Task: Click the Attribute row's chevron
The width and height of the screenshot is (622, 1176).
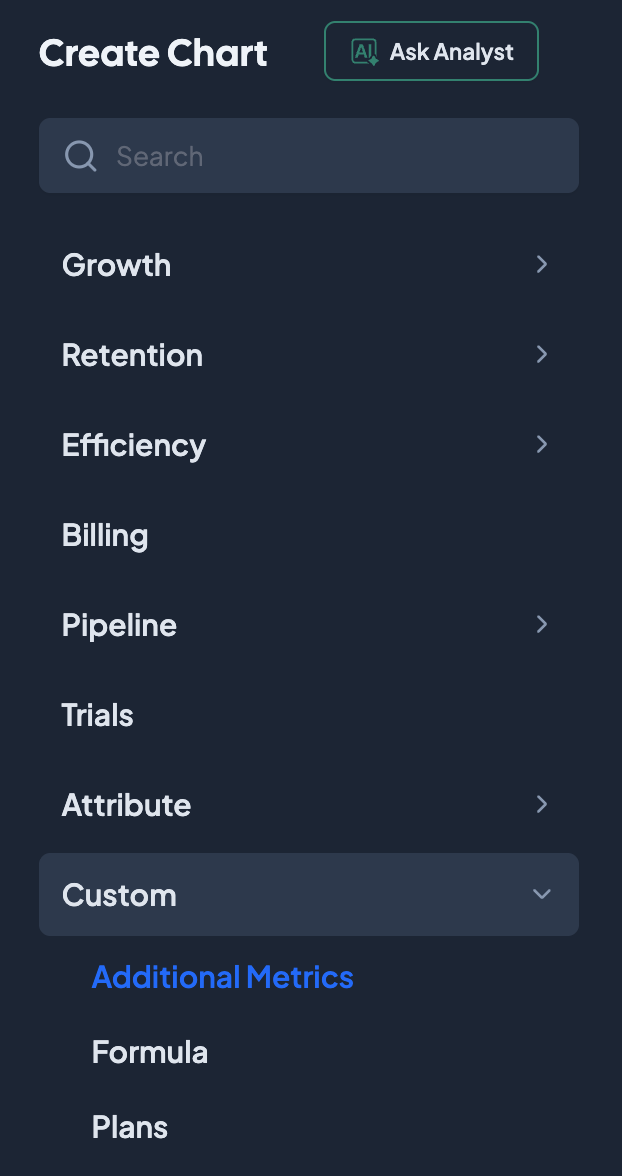Action: tap(541, 804)
